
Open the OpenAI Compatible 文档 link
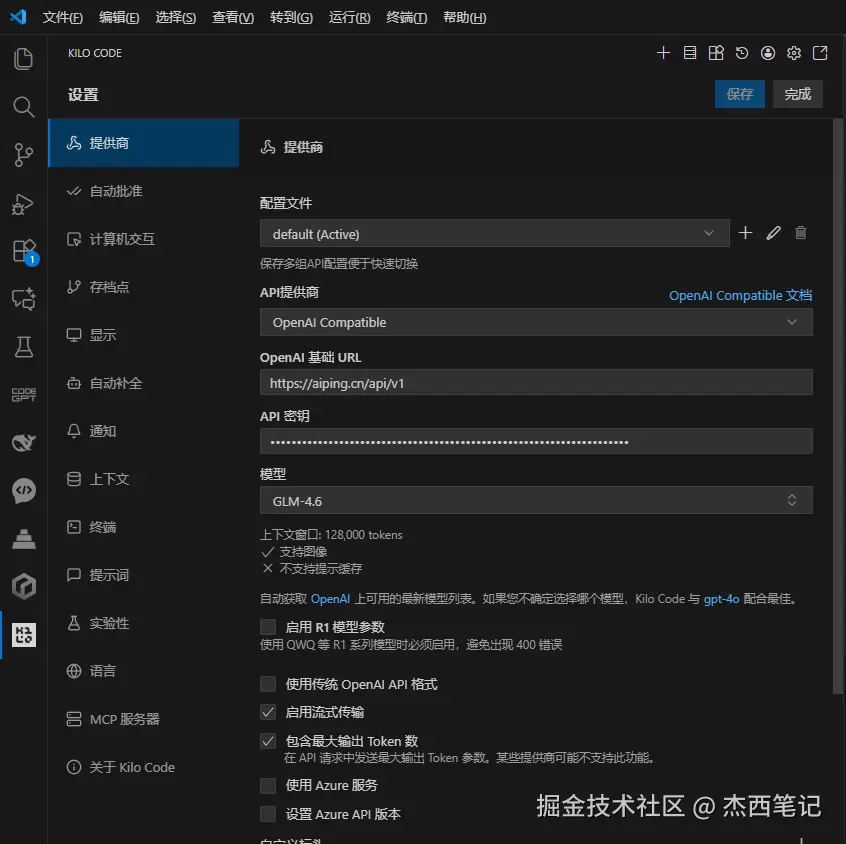(x=740, y=296)
